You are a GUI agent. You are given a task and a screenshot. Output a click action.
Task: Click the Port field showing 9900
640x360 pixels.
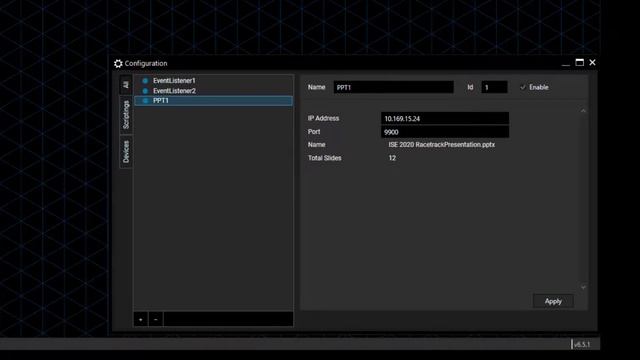click(x=445, y=132)
